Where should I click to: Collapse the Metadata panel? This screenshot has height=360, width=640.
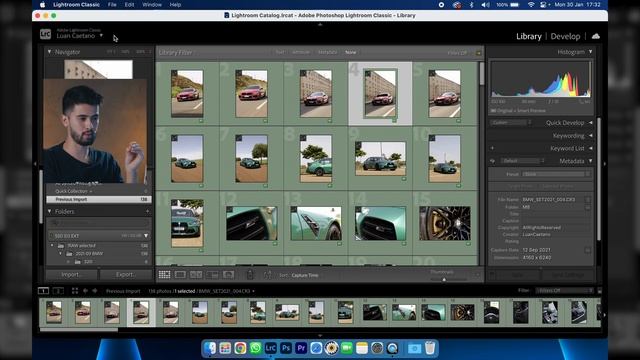pyautogui.click(x=590, y=161)
